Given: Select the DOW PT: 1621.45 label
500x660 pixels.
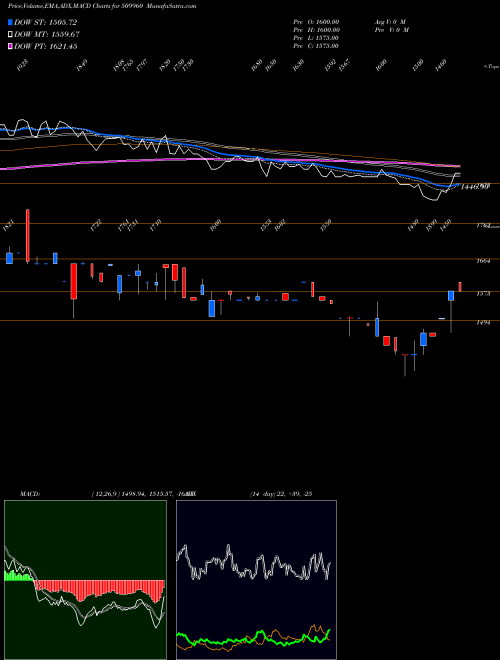Looking at the screenshot, I should (45, 46).
